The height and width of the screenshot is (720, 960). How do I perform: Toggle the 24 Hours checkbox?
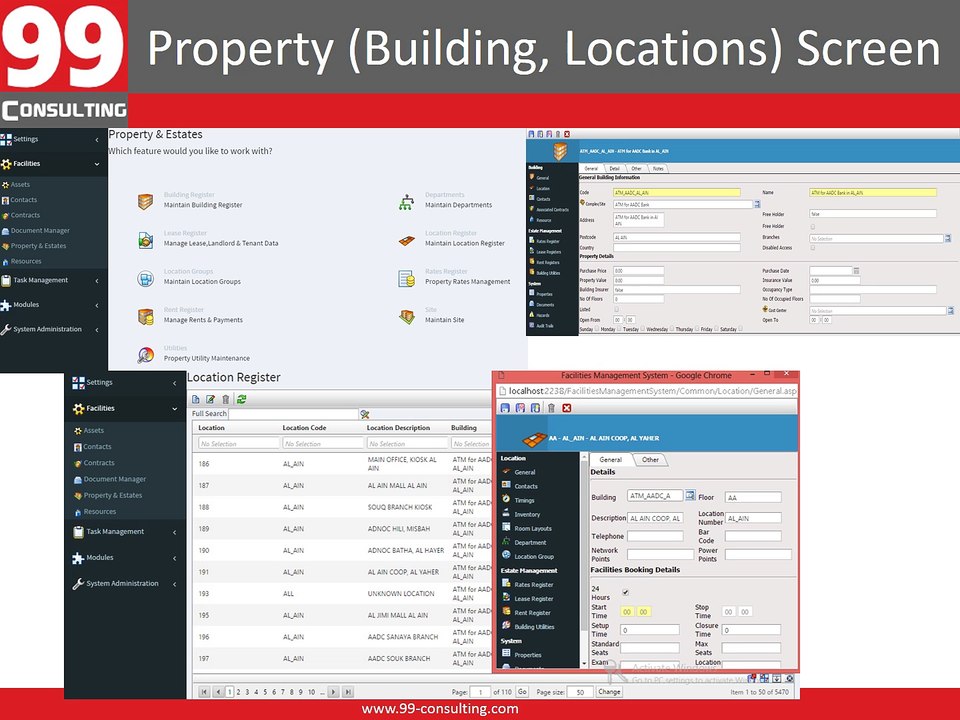click(x=625, y=592)
